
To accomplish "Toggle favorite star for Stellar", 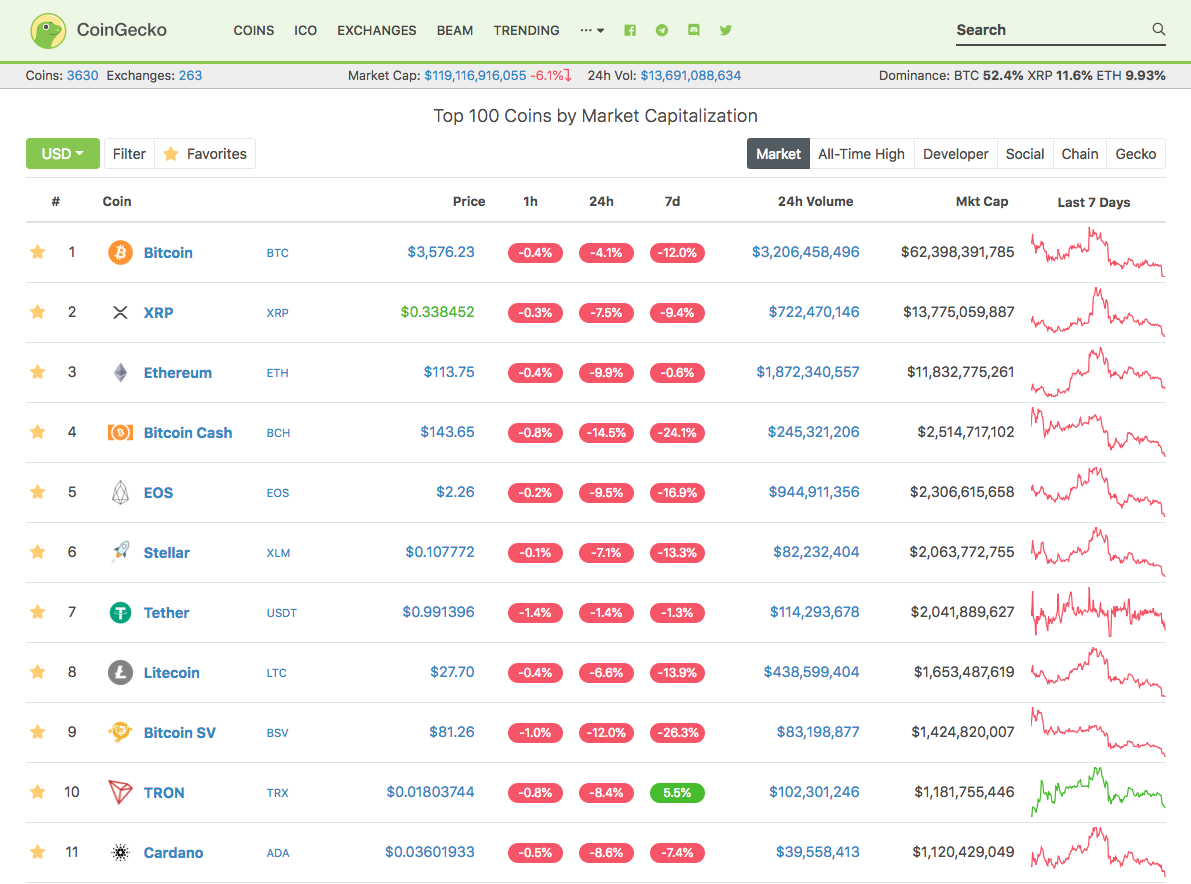I will 37,551.
